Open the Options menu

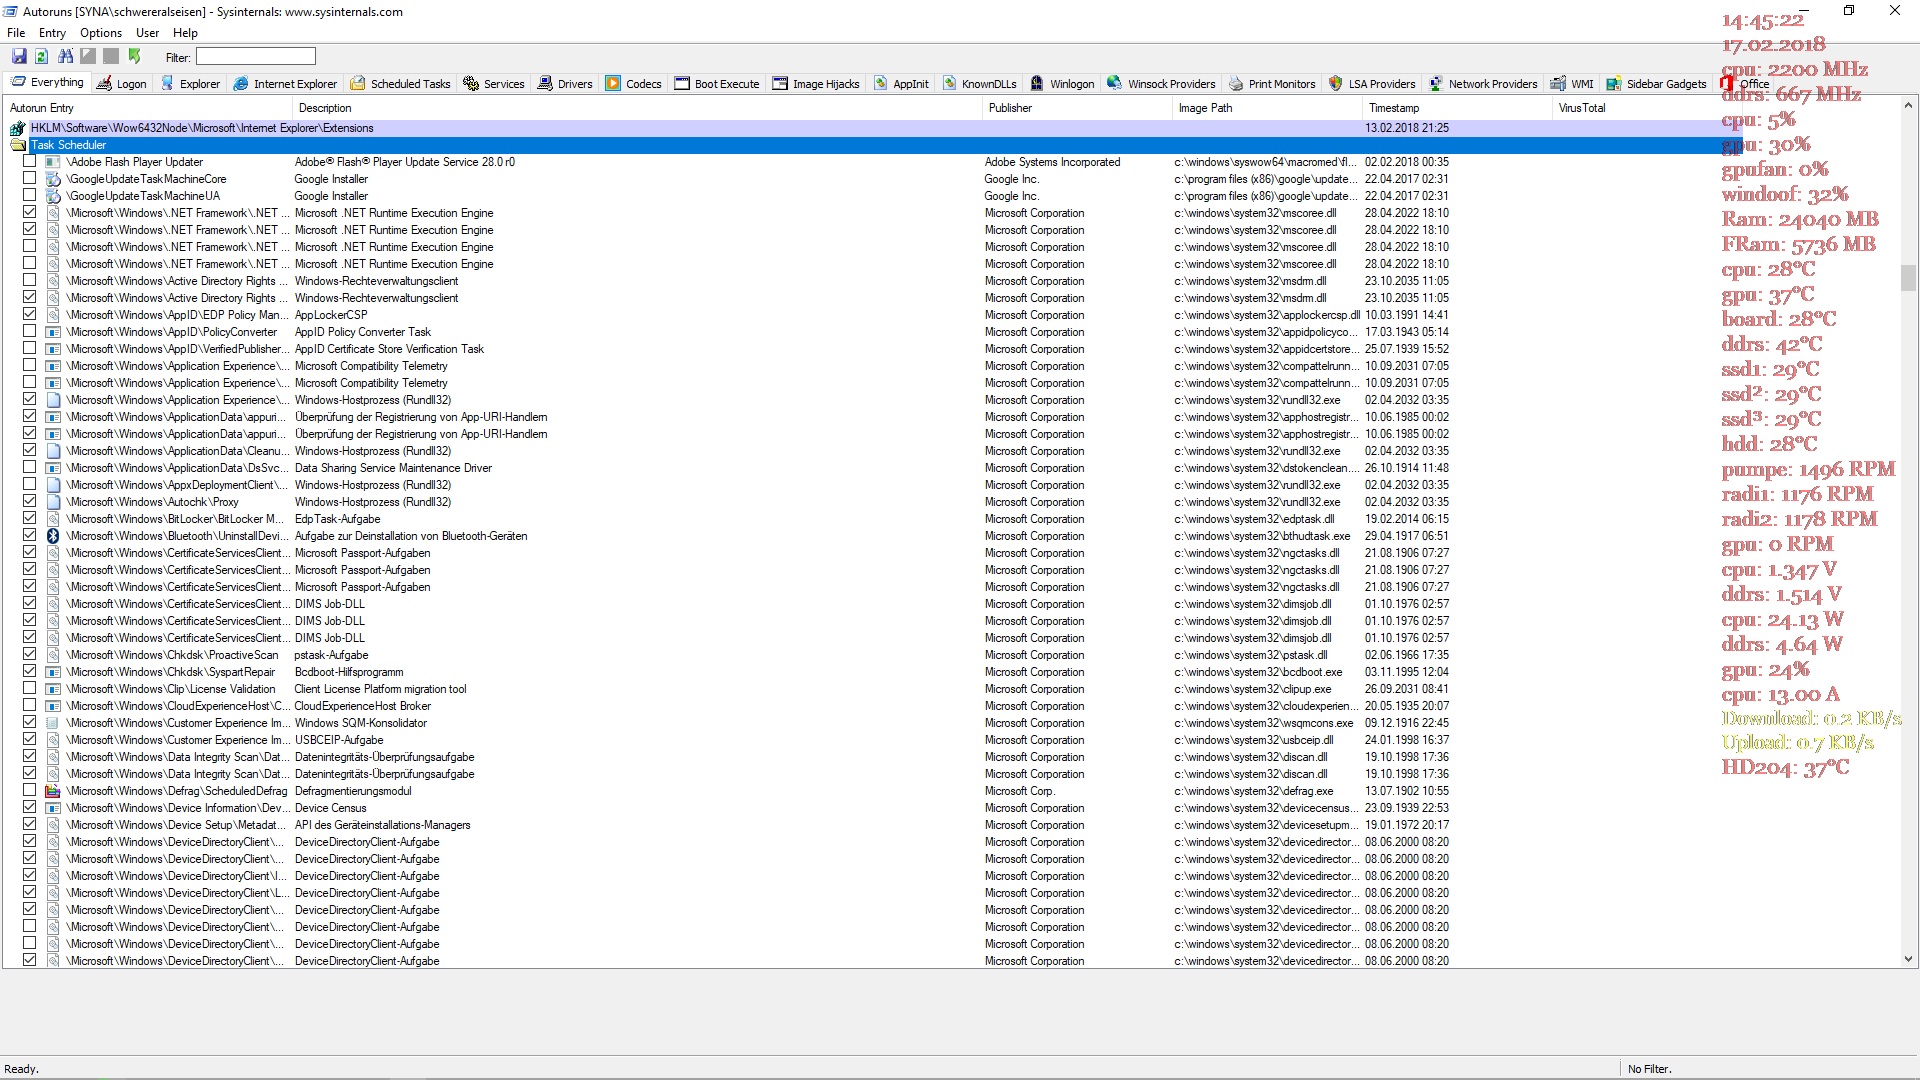coord(101,33)
